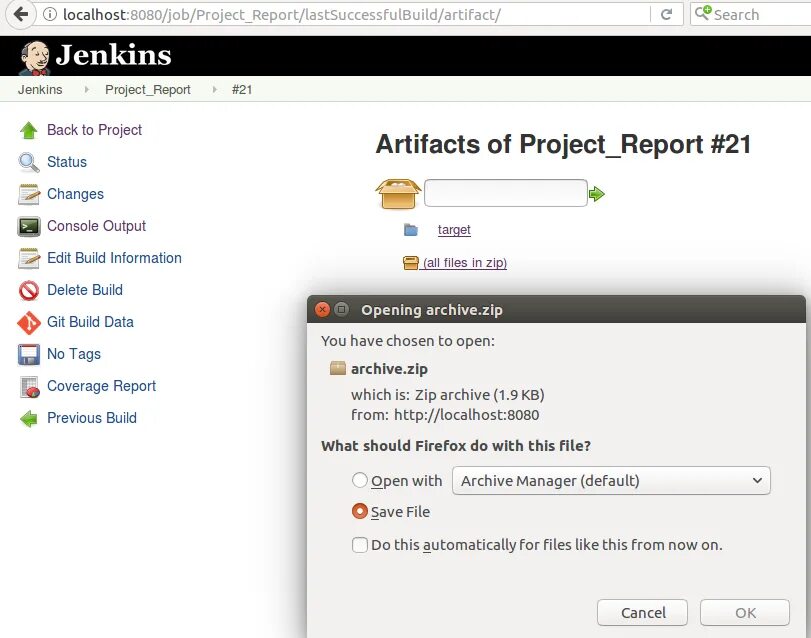This screenshot has width=811, height=638.
Task: Click the search engine magnifier icon
Action: pyautogui.click(x=703, y=13)
